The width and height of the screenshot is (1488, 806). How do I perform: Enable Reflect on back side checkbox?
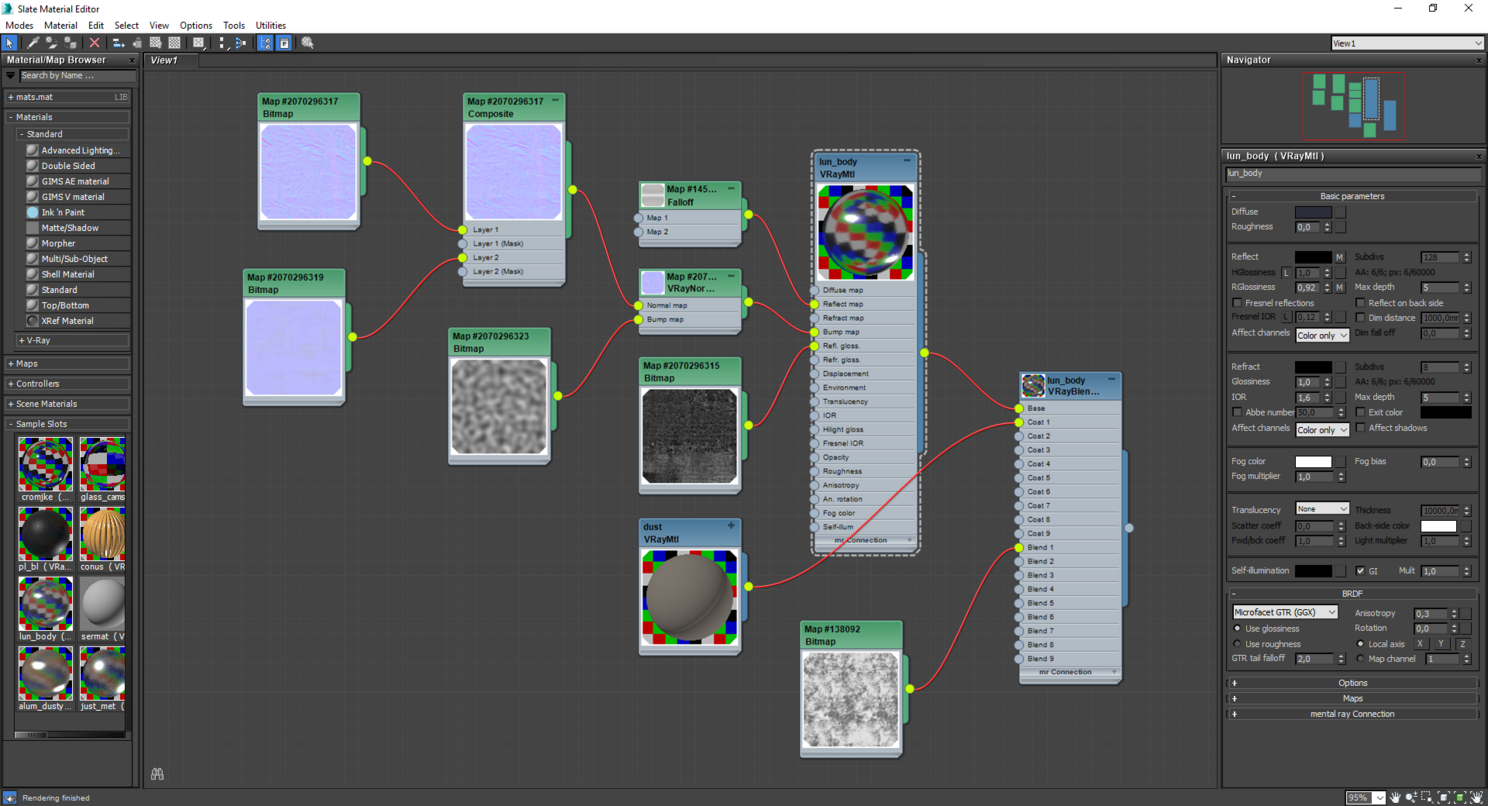(x=1361, y=303)
